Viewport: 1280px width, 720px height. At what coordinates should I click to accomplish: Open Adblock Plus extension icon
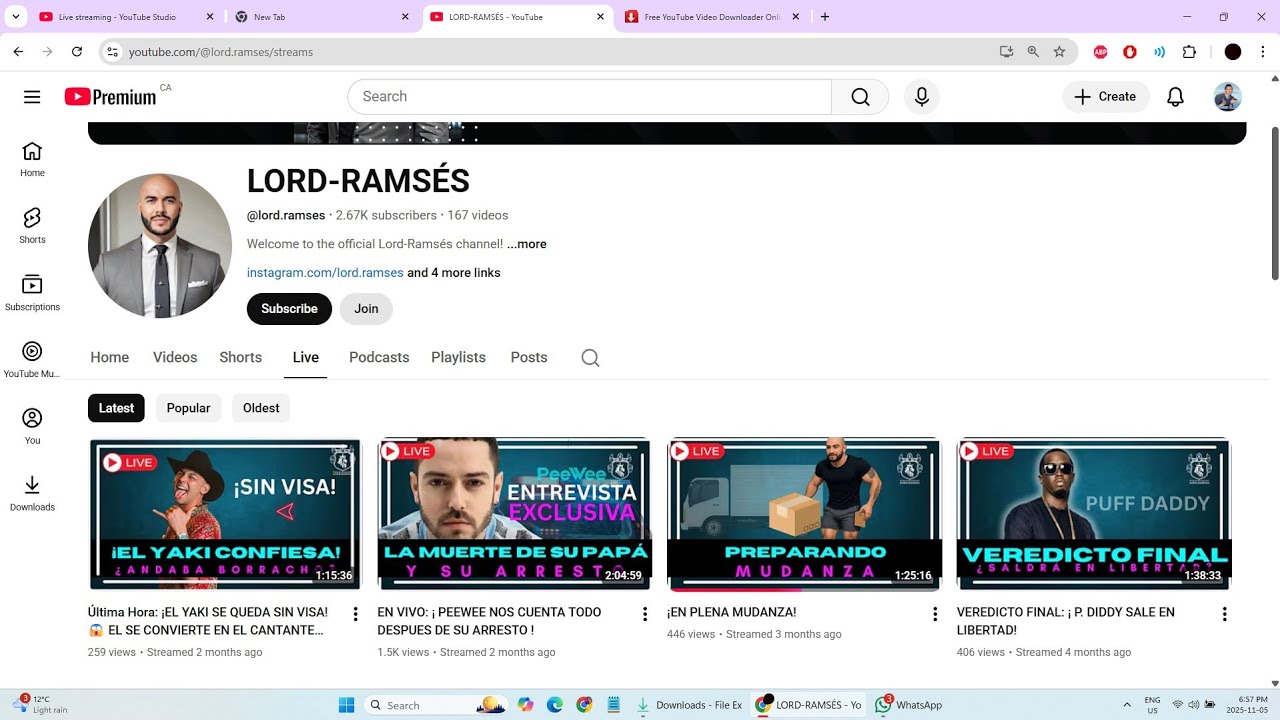coord(1101,52)
